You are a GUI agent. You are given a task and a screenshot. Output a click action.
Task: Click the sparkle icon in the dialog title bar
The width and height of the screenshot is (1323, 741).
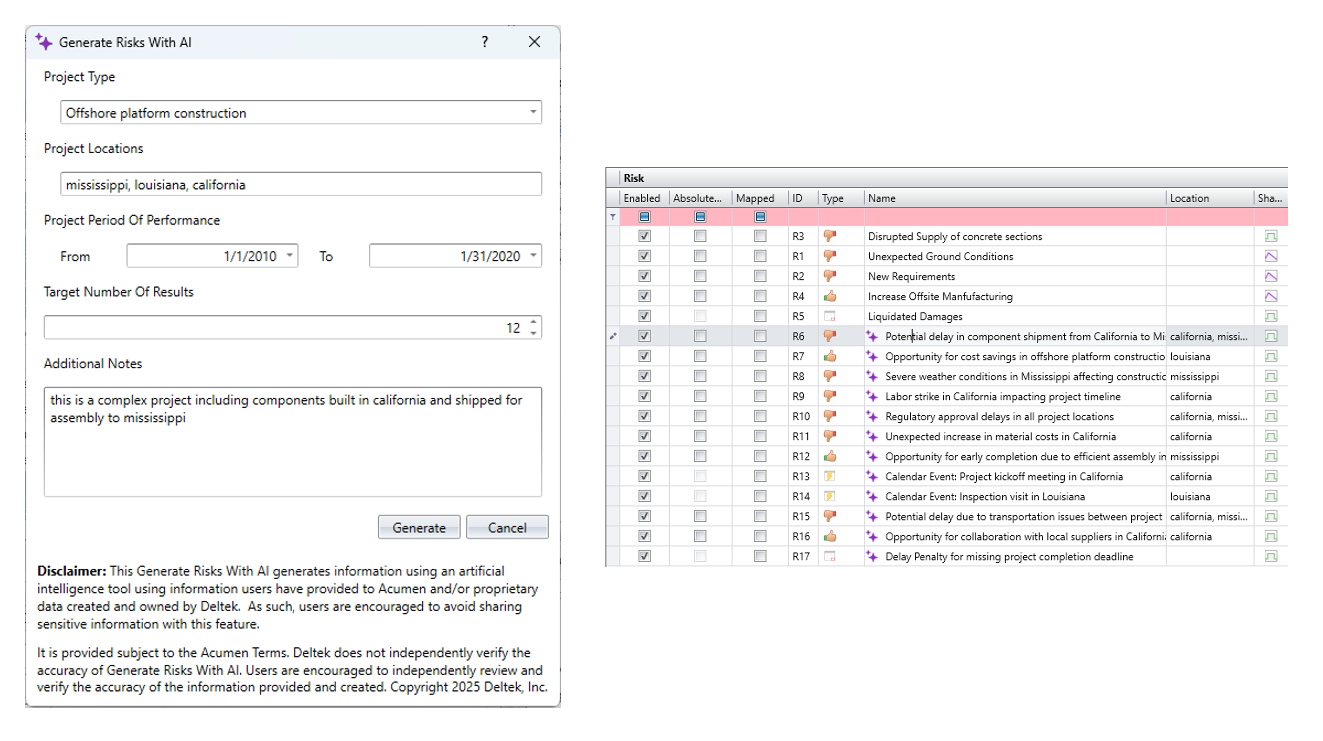click(x=42, y=42)
